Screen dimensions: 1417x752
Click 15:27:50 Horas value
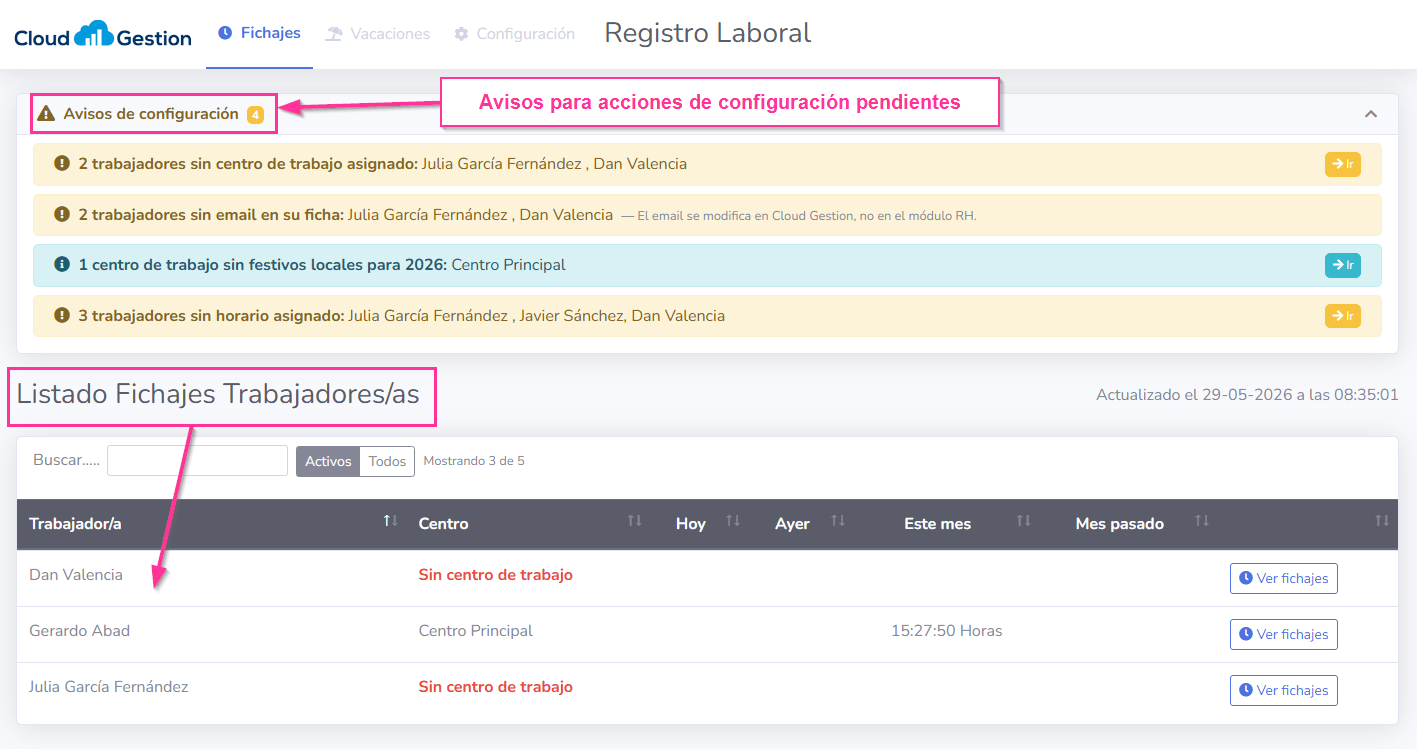[946, 631]
